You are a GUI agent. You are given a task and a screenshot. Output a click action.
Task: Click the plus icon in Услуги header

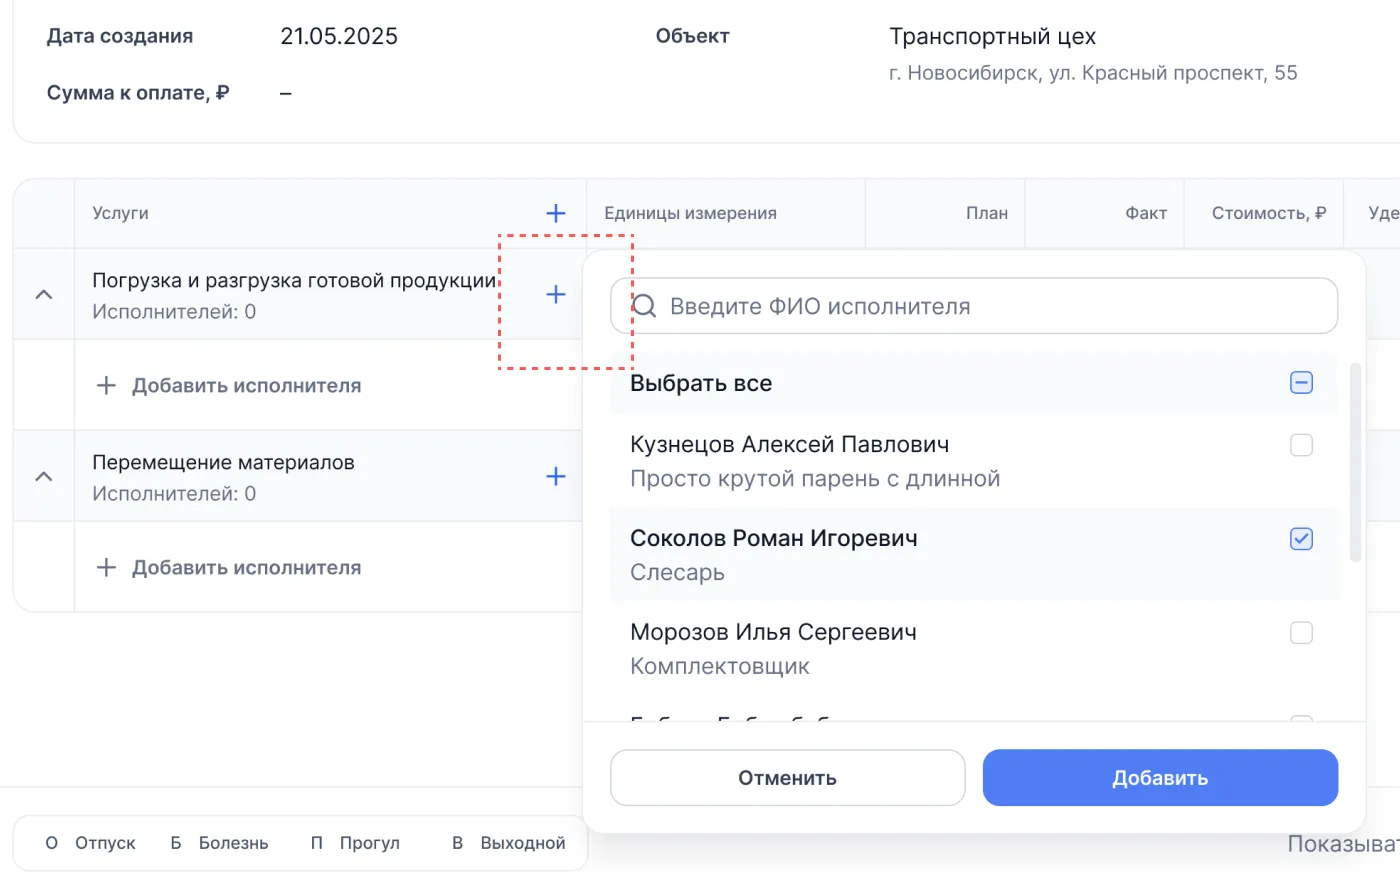pos(556,213)
